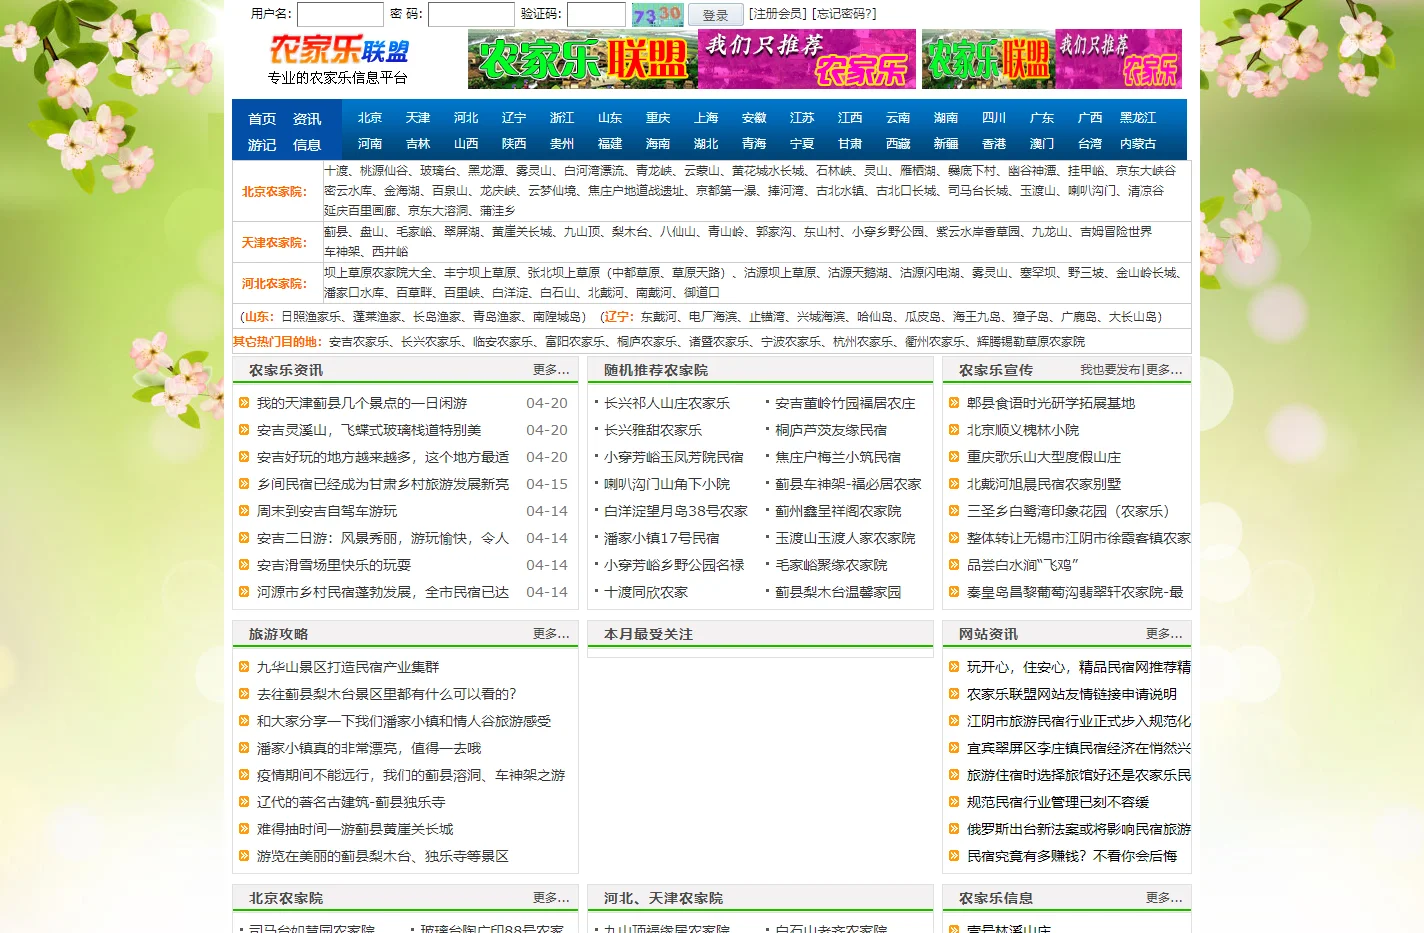The width and height of the screenshot is (1424, 933).
Task: Select 海南 region in nav bar
Action: pos(658,144)
